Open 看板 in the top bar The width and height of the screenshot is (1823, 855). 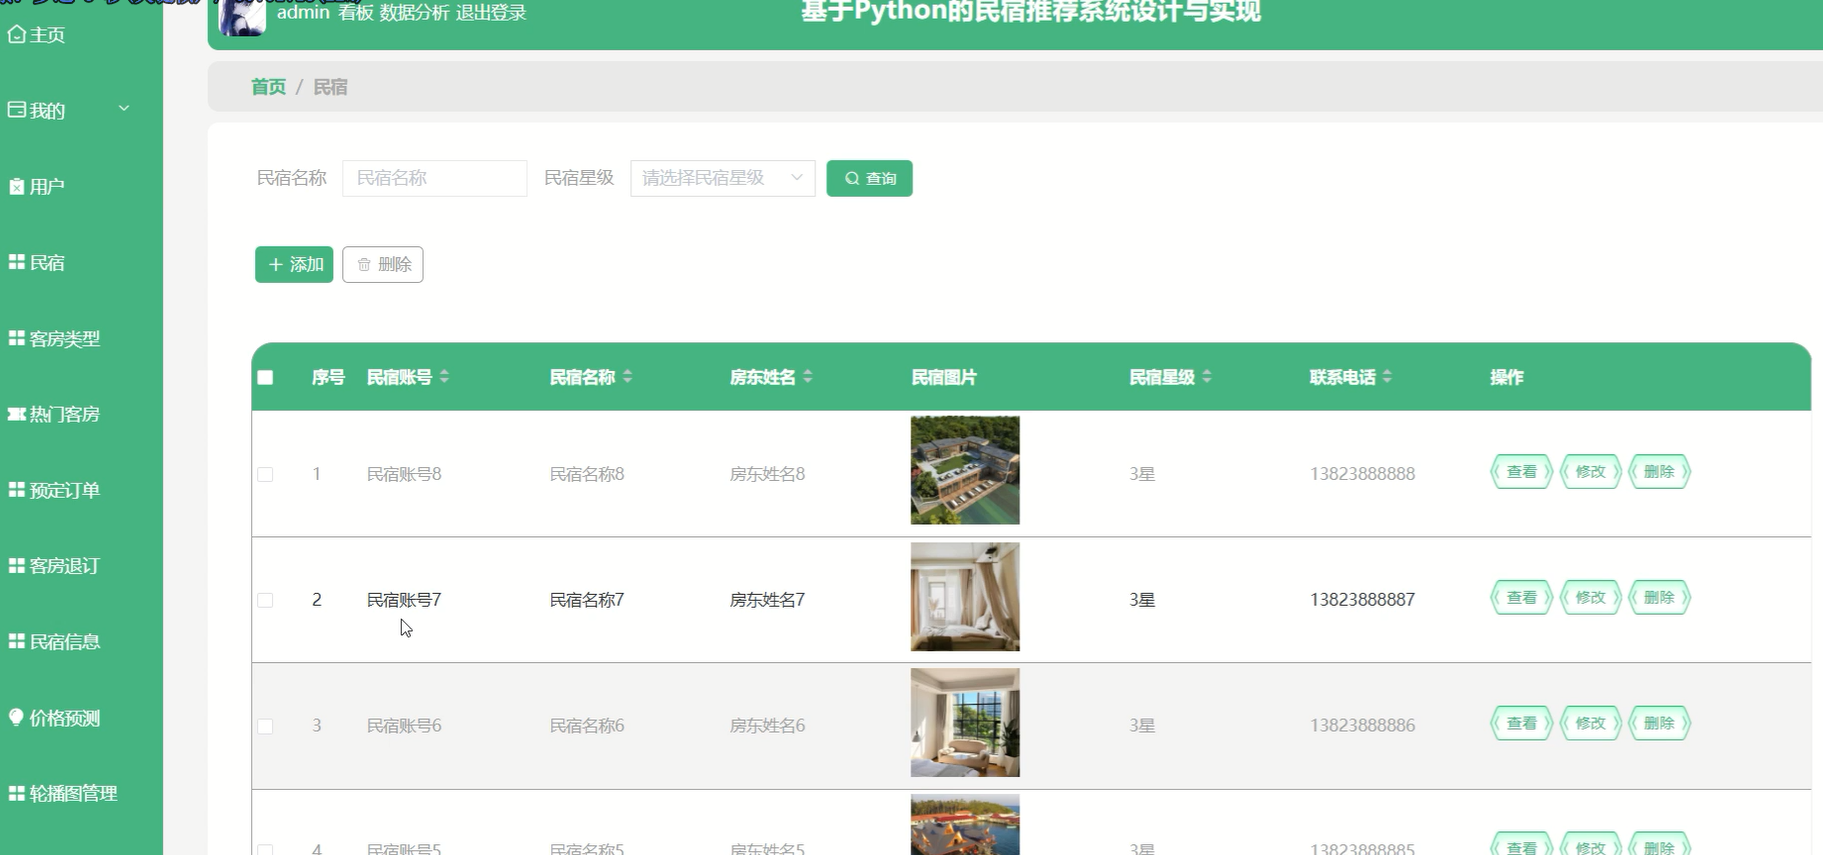[356, 13]
